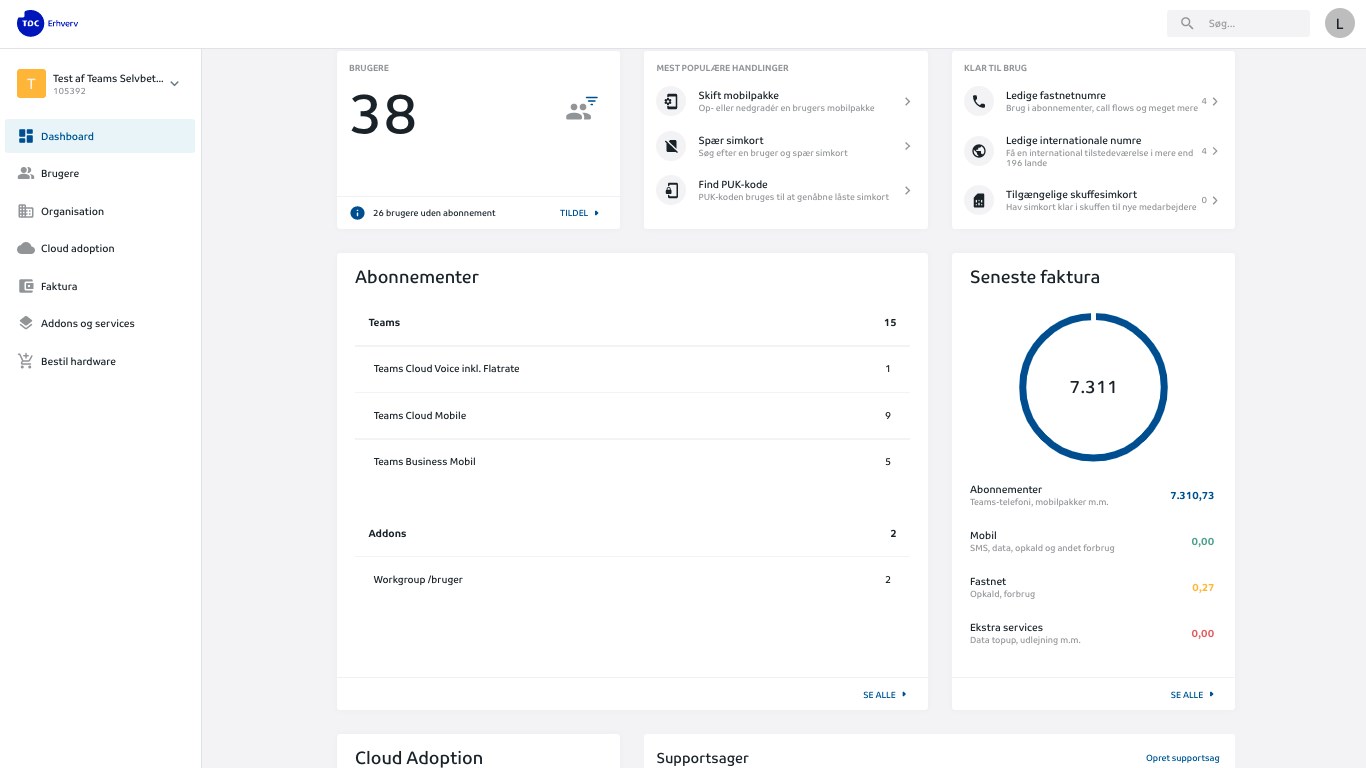Click the Find PUK-kode action title

[733, 184]
